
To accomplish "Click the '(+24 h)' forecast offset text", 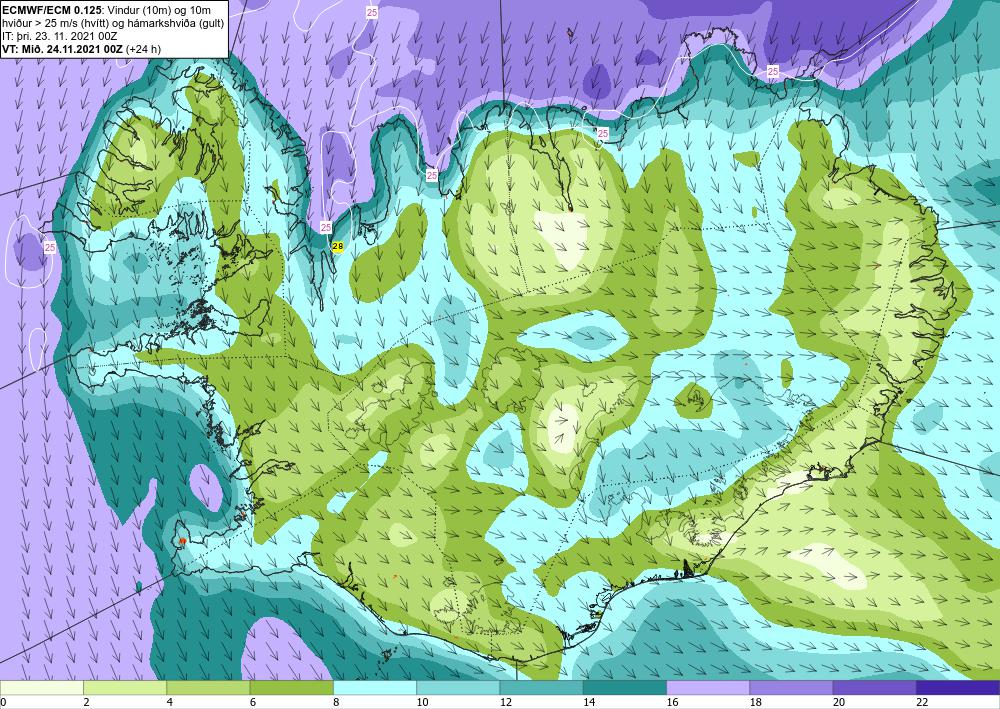I will click(143, 49).
